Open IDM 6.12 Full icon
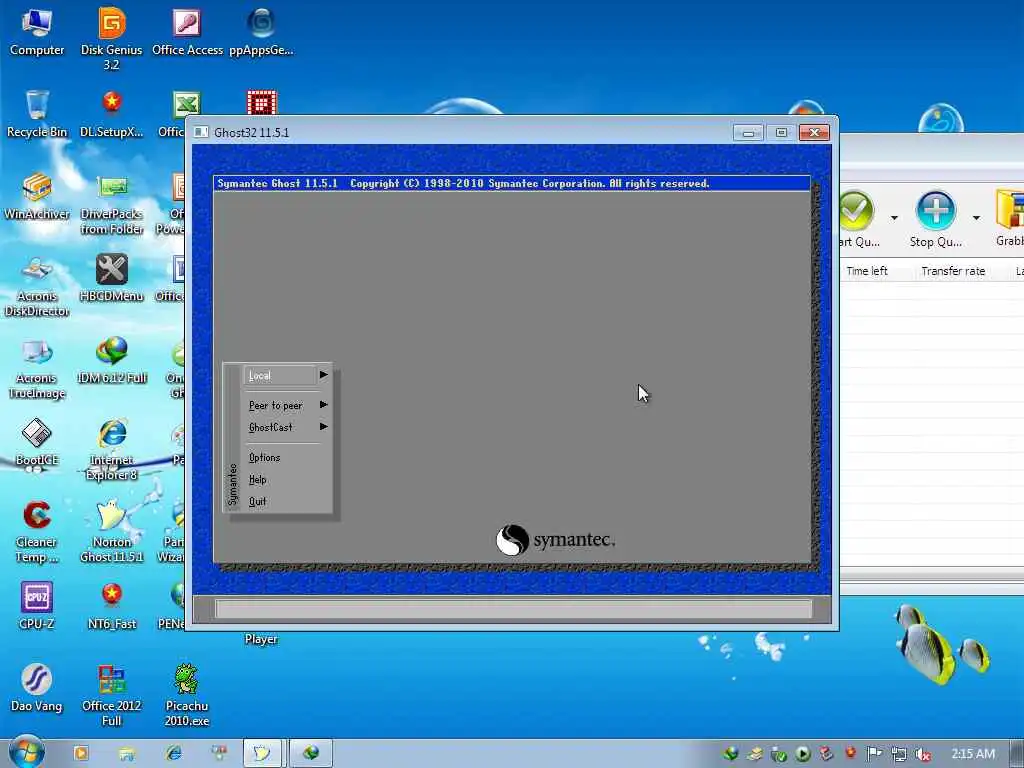This screenshot has width=1024, height=768. pyautogui.click(x=112, y=360)
